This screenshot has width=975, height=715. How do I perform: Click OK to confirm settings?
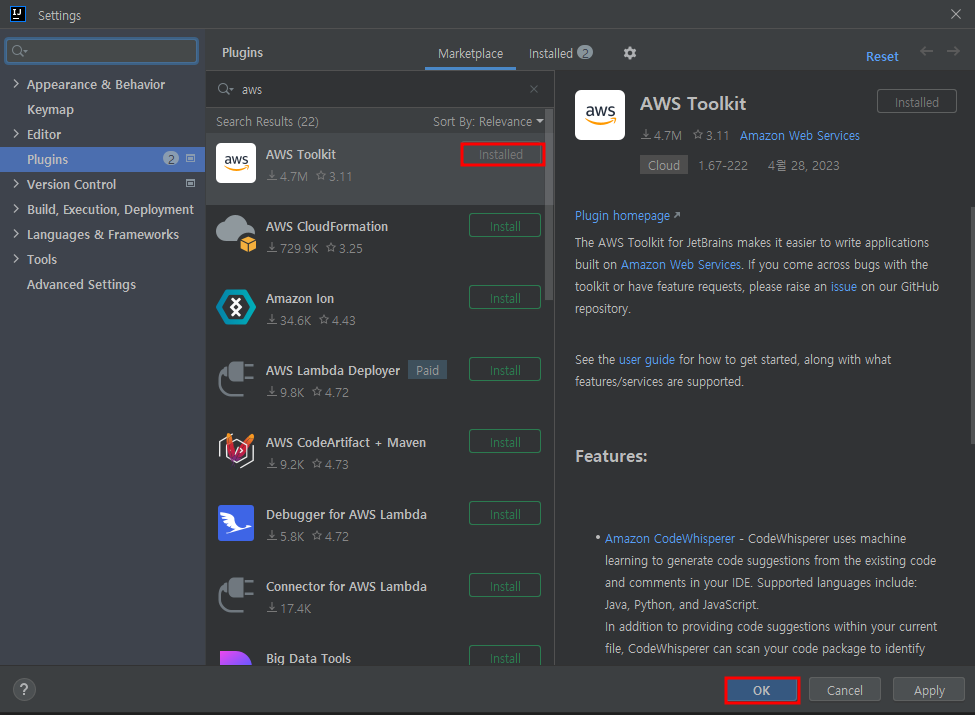point(762,690)
